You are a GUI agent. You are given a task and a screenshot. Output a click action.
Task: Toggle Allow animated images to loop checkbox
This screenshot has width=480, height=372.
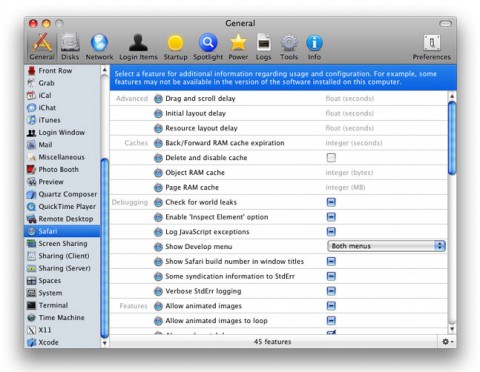(x=331, y=320)
